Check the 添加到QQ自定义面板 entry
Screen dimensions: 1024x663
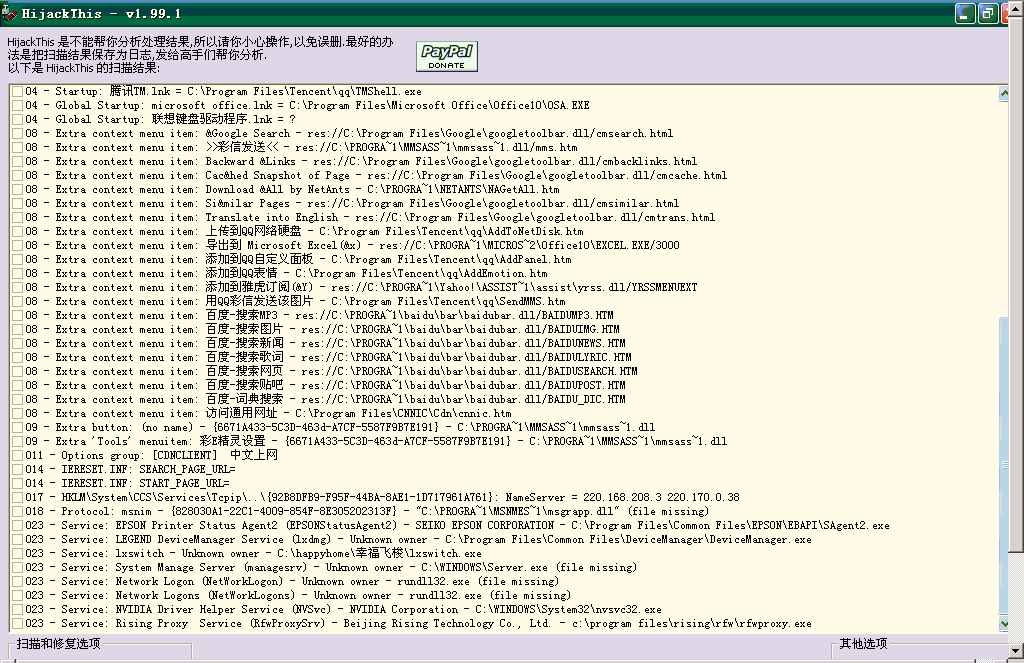point(18,259)
